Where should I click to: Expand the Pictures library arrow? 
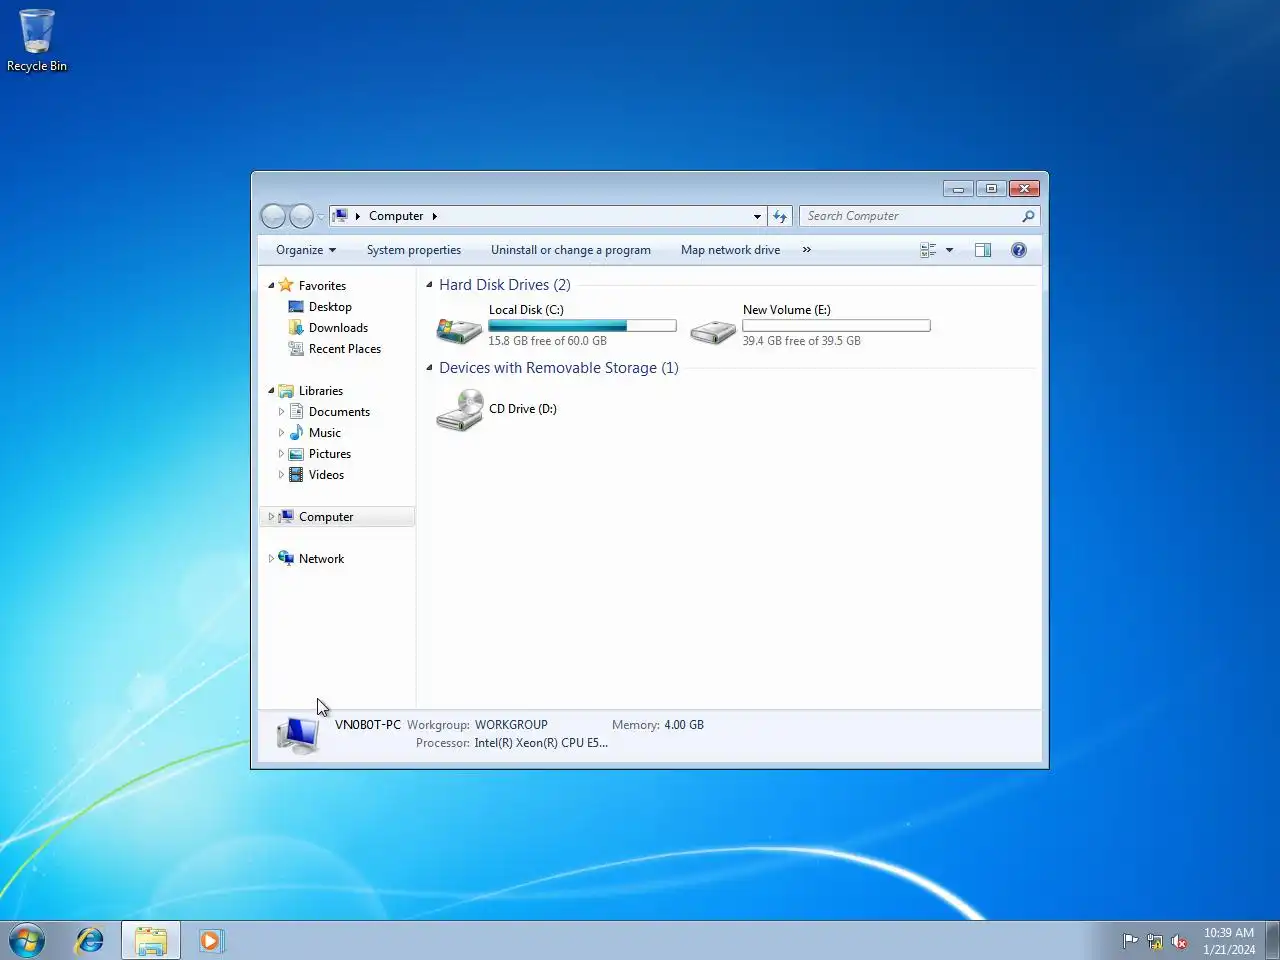[281, 454]
